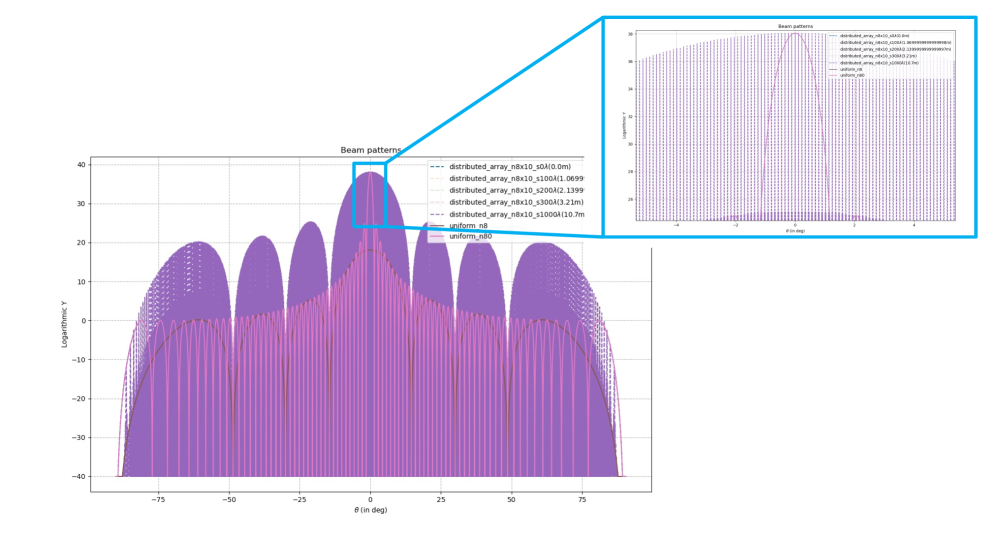Click the purple dashed s1000λ legend line swatch
The height and width of the screenshot is (540, 997).
click(x=437, y=214)
